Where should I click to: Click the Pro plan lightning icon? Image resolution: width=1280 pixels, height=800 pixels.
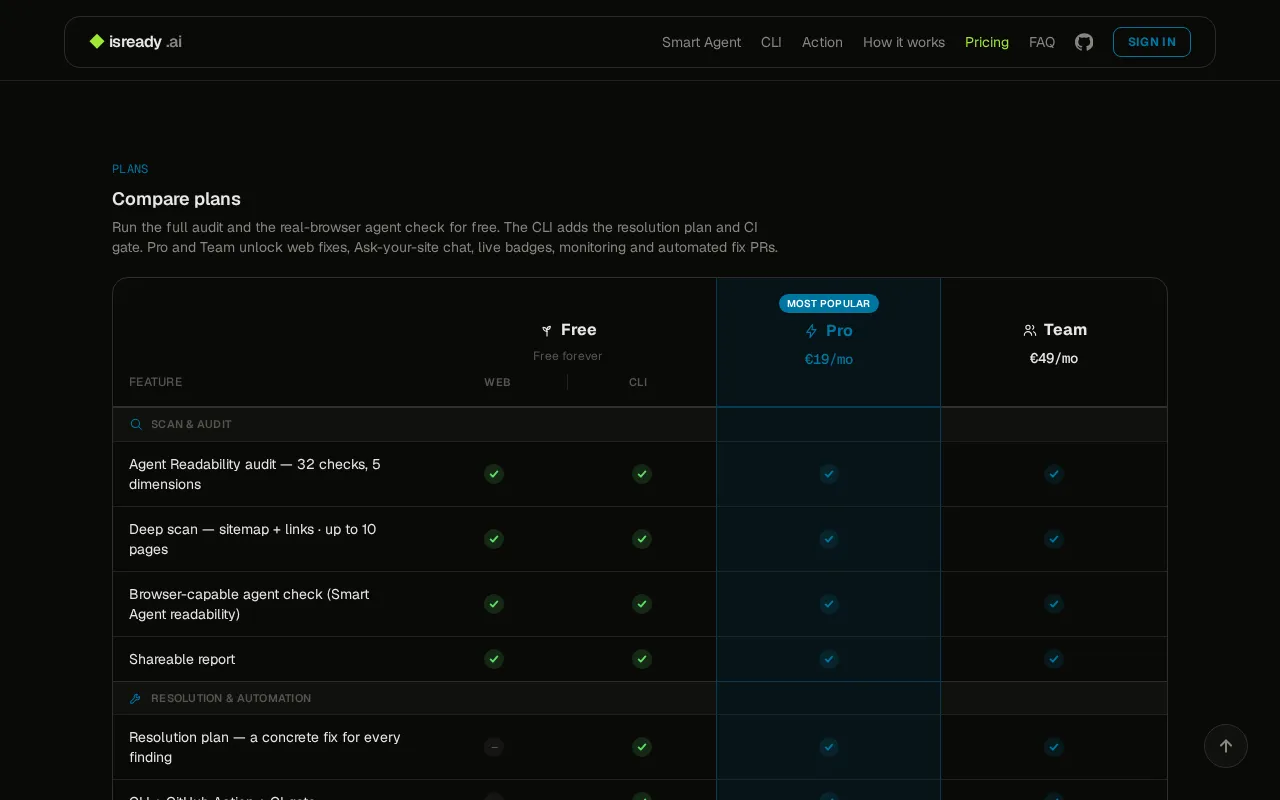coord(811,331)
